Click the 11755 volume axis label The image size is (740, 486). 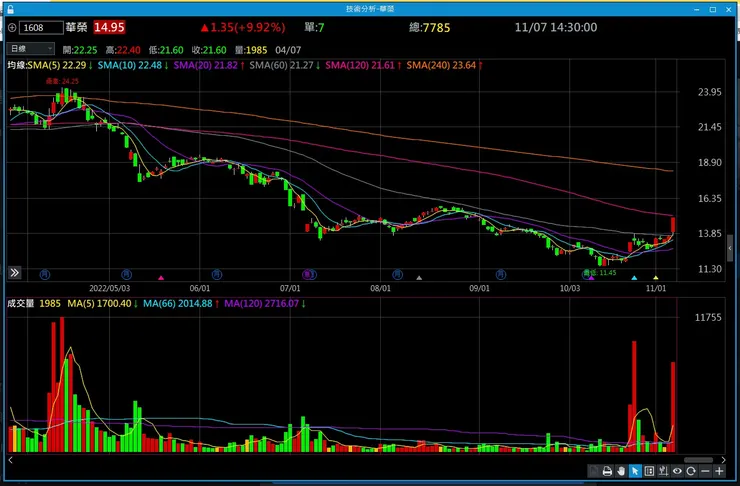[708, 318]
